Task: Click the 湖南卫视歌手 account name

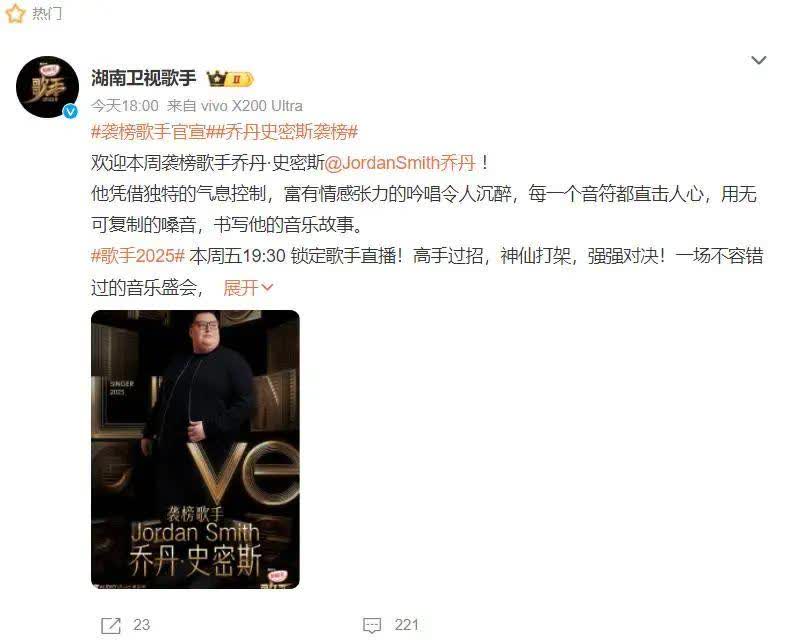Action: [143, 78]
